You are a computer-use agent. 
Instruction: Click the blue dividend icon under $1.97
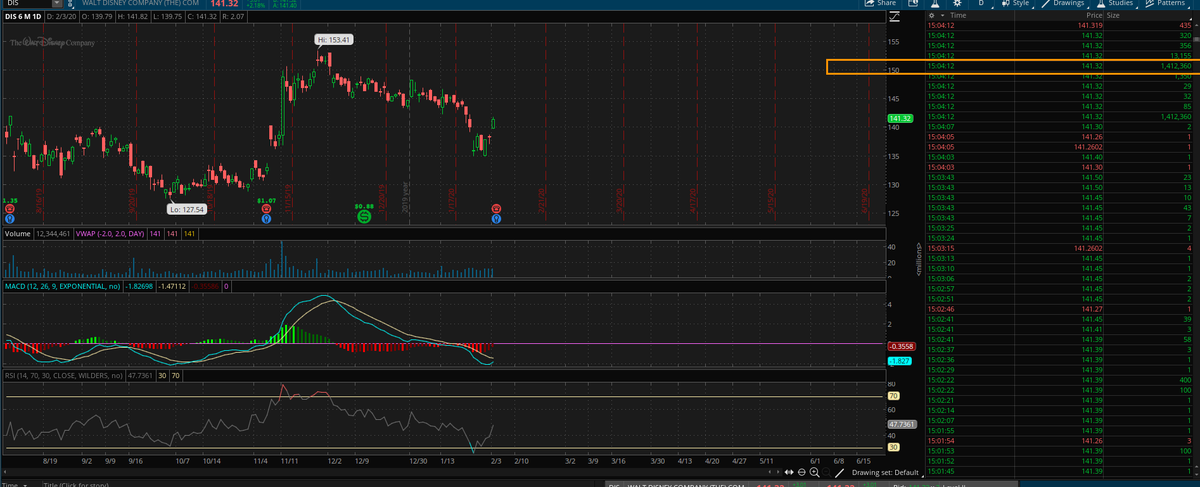tap(266, 217)
